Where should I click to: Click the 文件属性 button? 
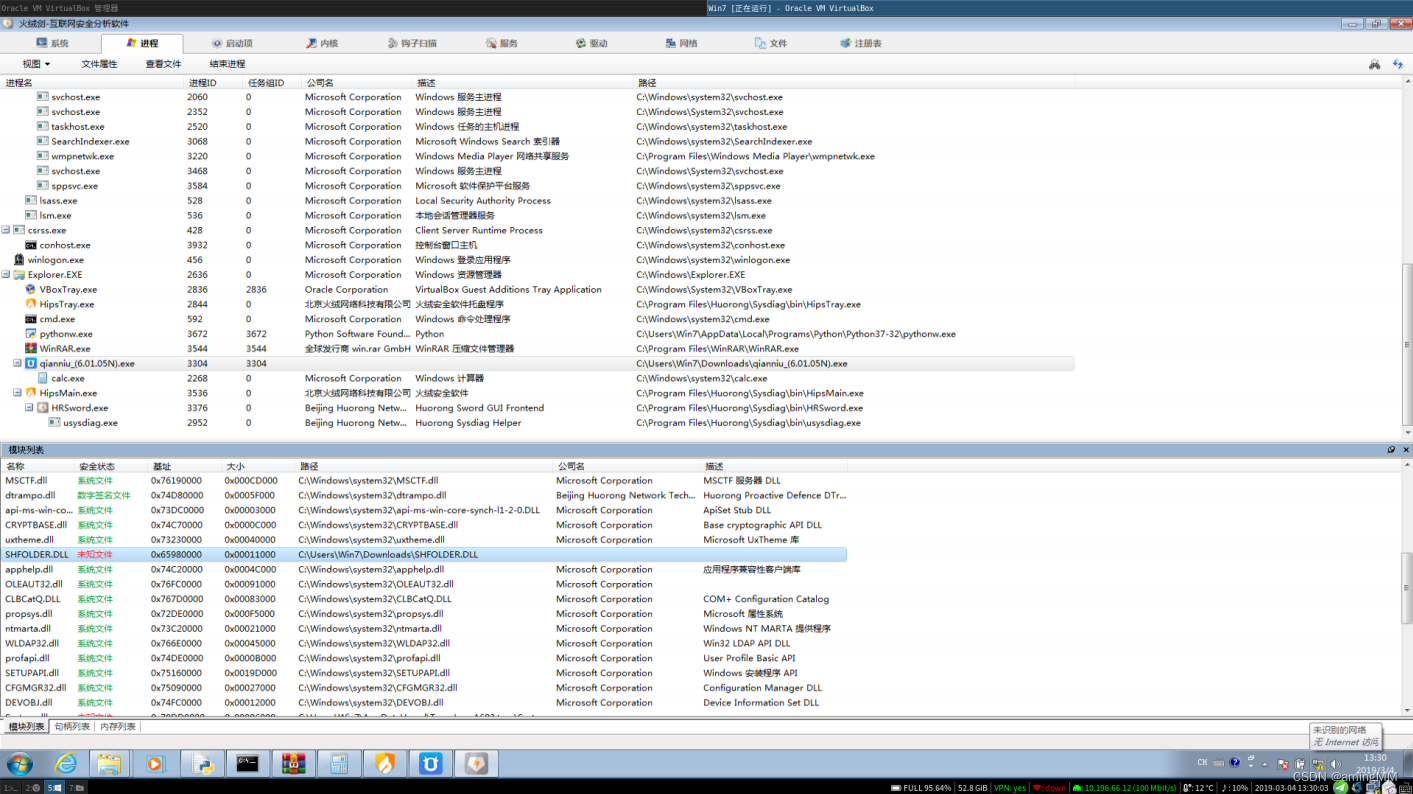pos(99,64)
